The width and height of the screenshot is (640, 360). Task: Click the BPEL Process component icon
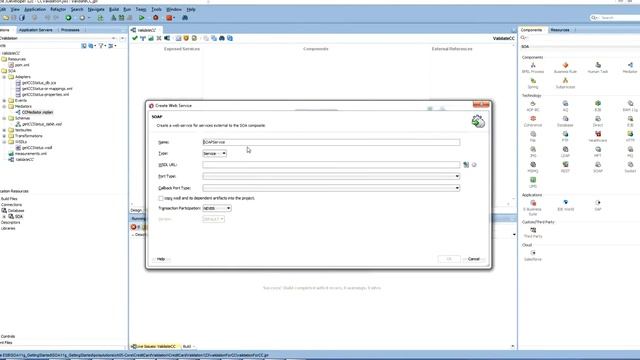coord(533,65)
